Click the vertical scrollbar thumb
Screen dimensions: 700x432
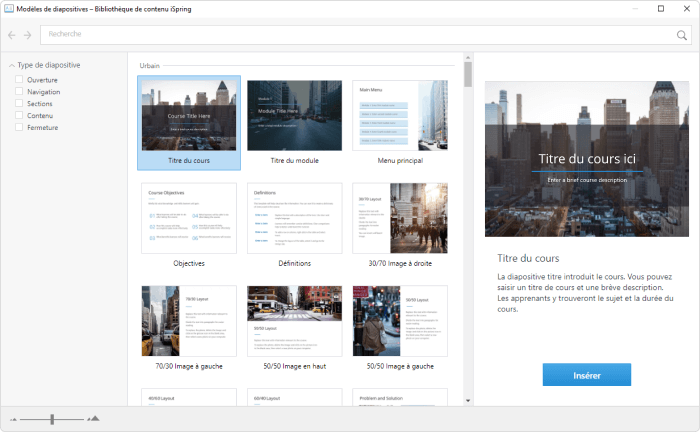pos(468,74)
